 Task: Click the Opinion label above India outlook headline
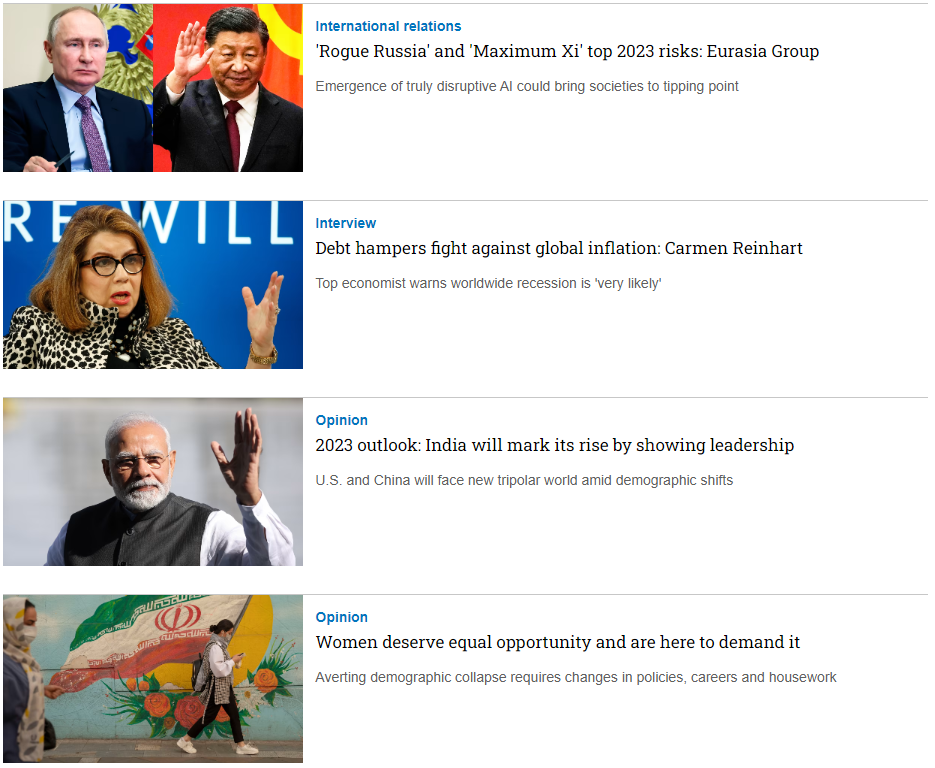[x=342, y=420]
